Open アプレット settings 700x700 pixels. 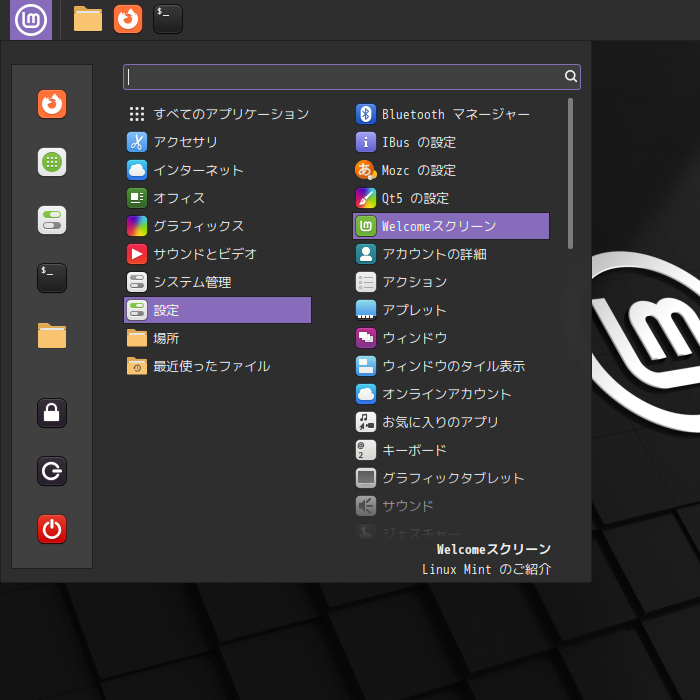click(x=451, y=310)
